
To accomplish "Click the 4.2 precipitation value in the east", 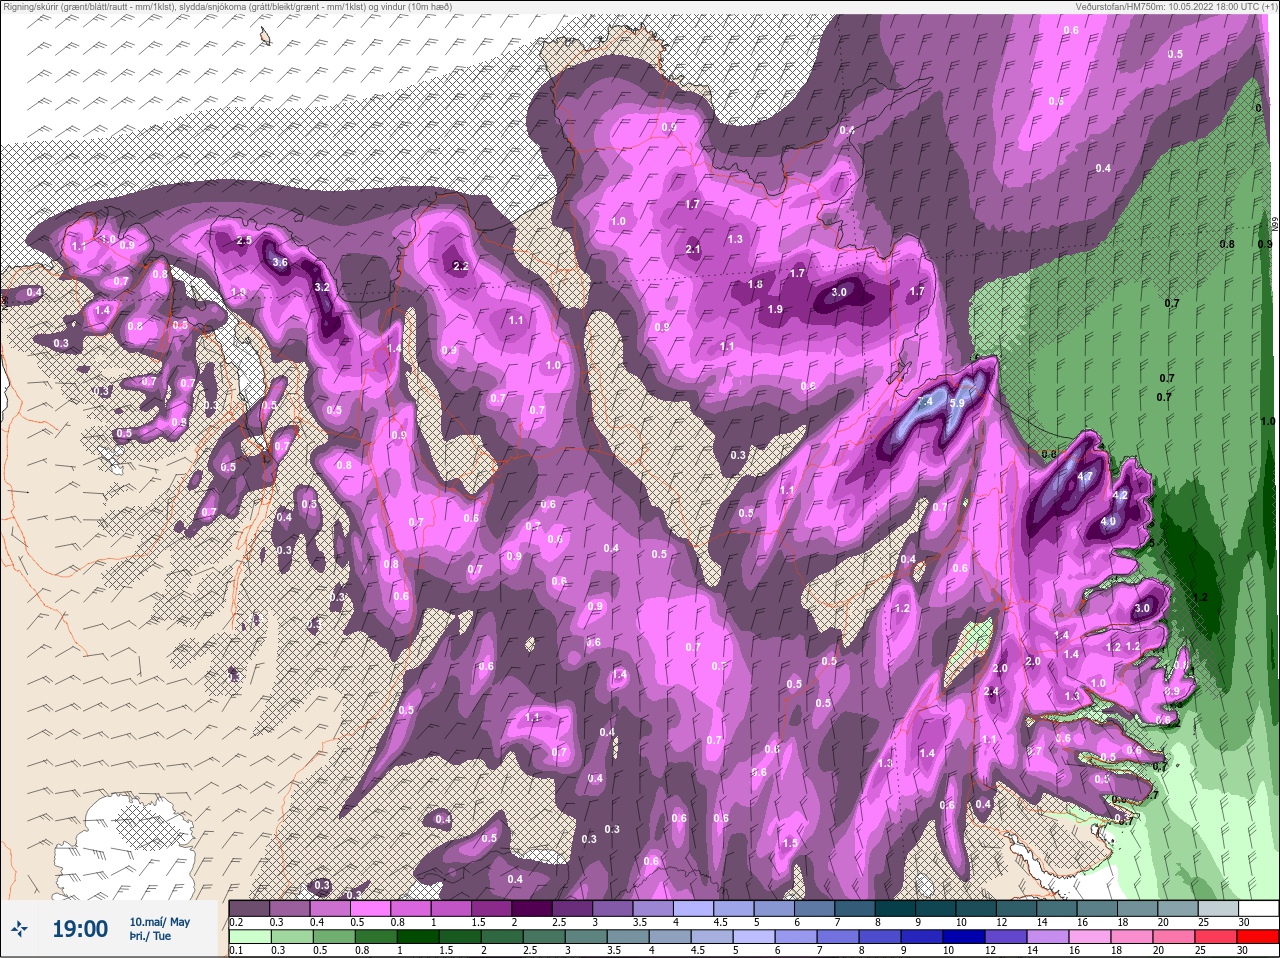I will pyautogui.click(x=1120, y=495).
